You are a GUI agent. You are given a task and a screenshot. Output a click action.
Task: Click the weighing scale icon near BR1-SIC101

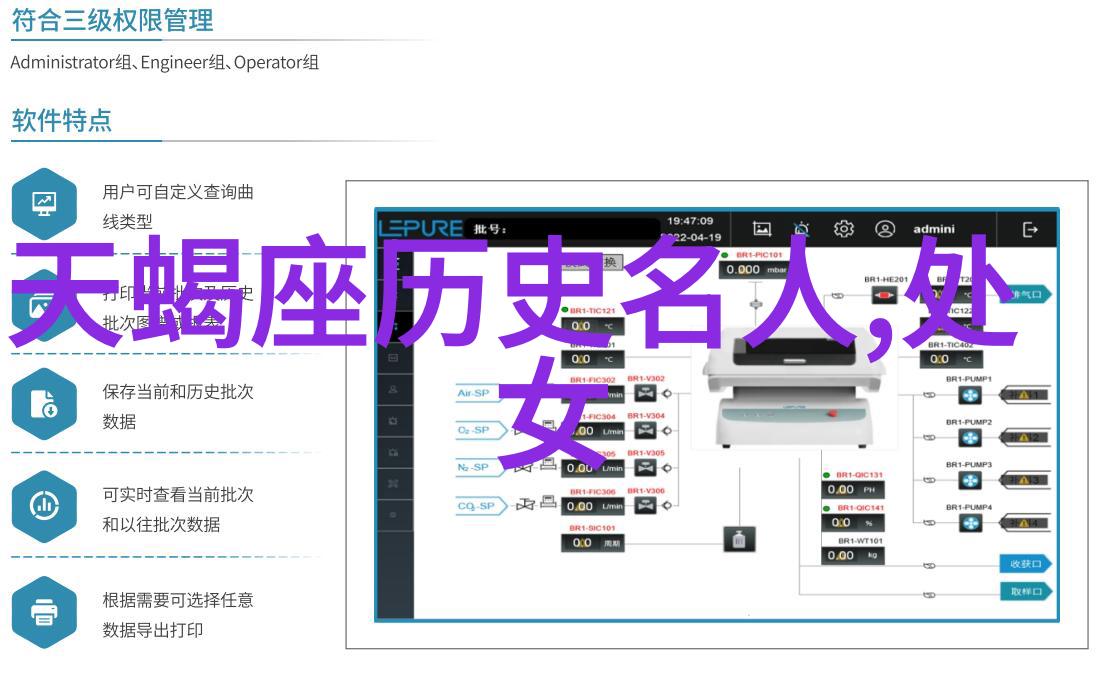click(739, 540)
